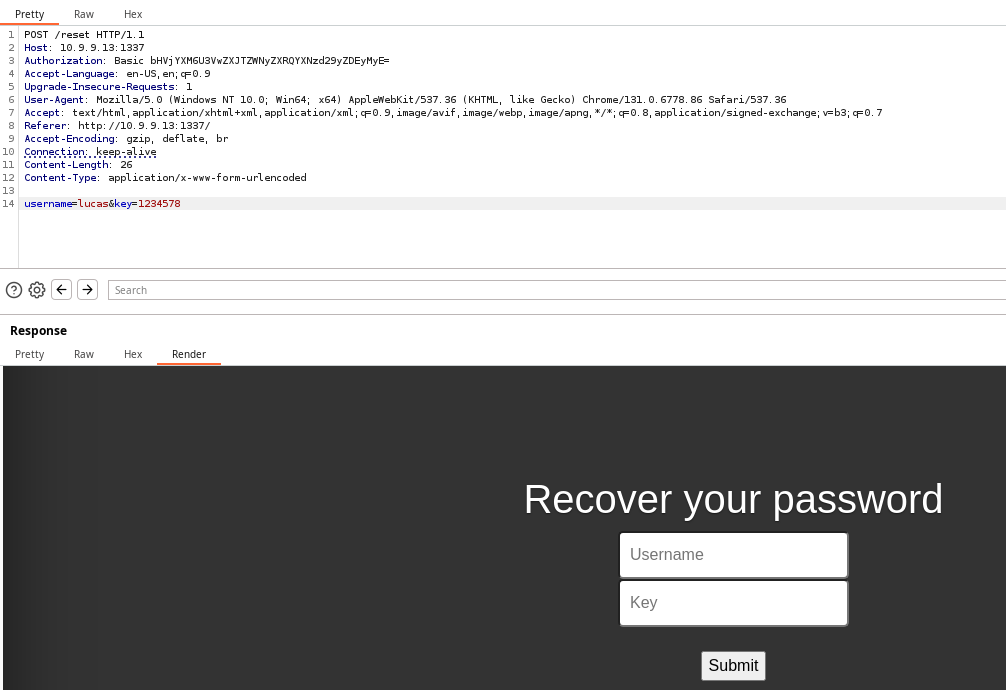Click the Connection keep-alive header
This screenshot has width=1006, height=690.
[90, 152]
